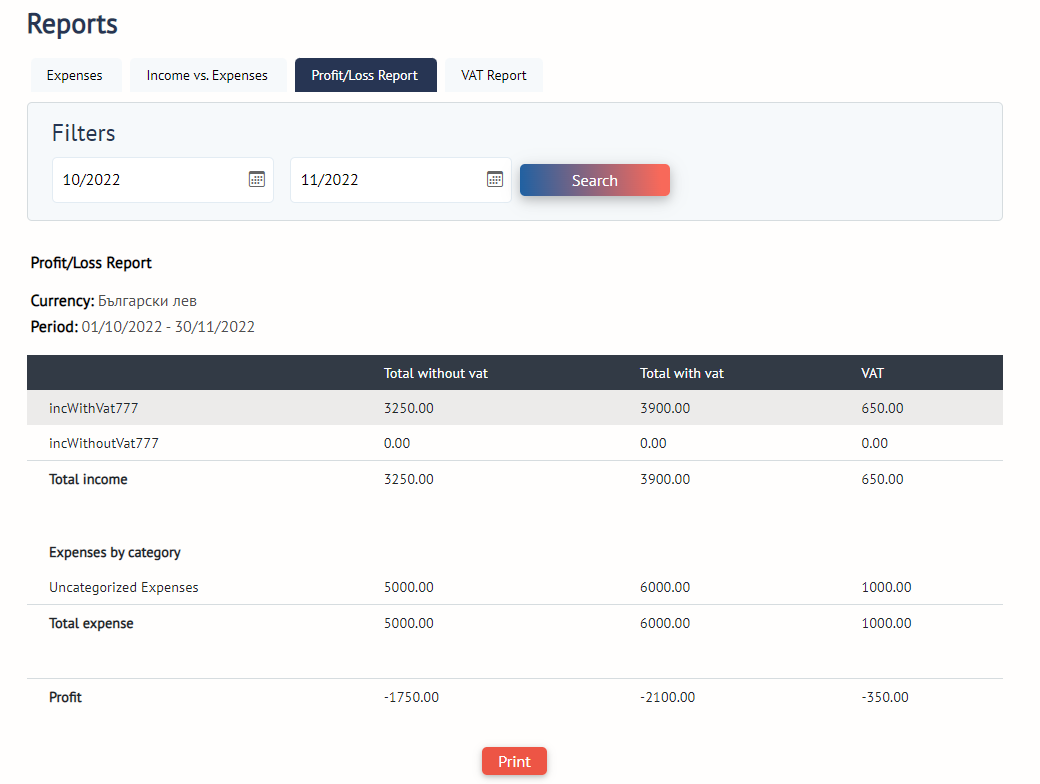Print the Profit/Loss report
The width and height of the screenshot is (1040, 784).
point(514,761)
